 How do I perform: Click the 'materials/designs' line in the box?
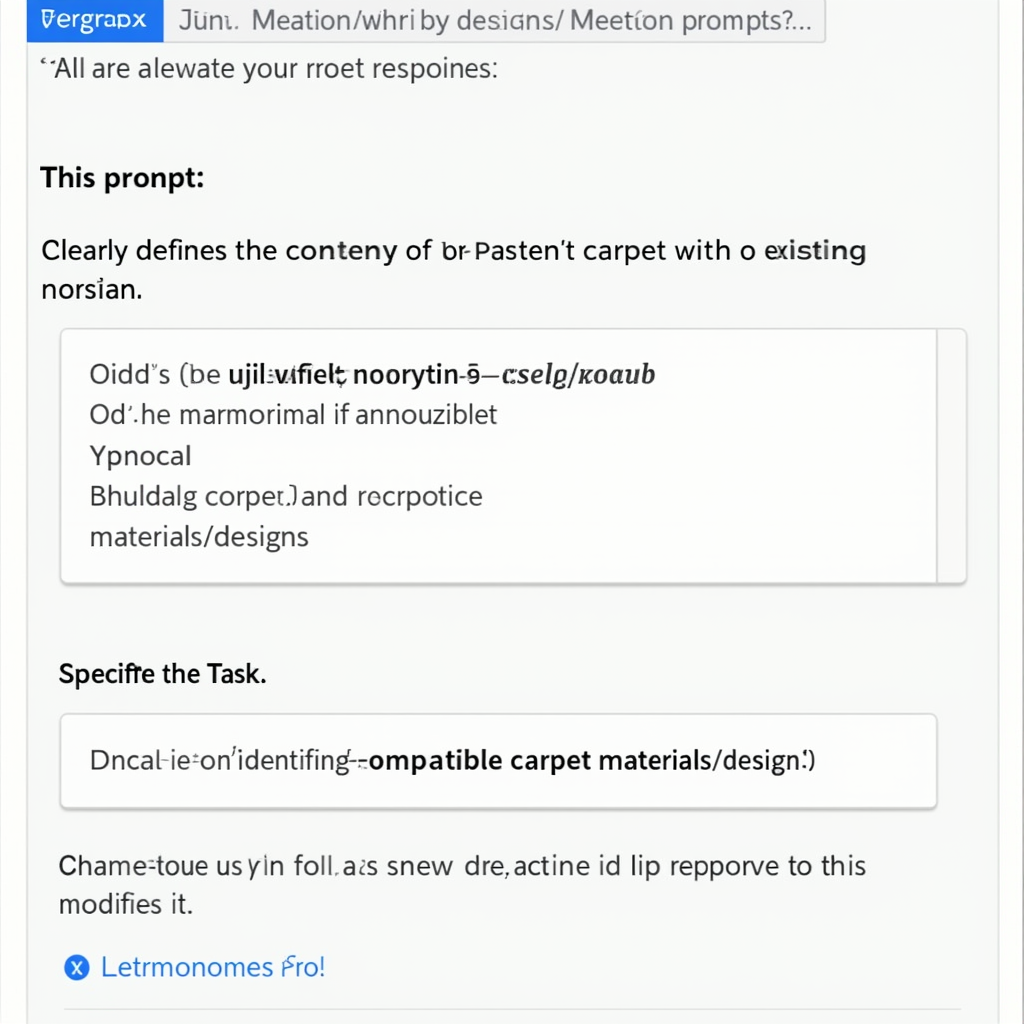point(199,537)
